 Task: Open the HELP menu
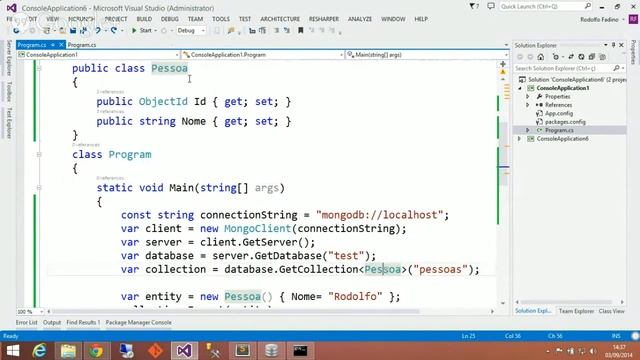point(421,19)
